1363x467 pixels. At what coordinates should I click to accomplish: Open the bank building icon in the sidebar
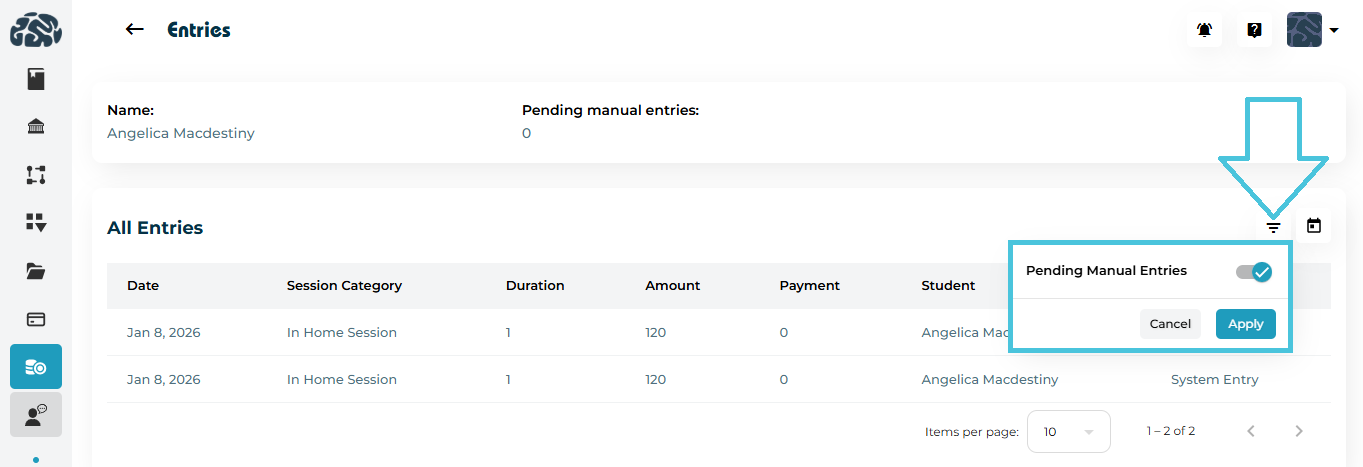coord(36,127)
